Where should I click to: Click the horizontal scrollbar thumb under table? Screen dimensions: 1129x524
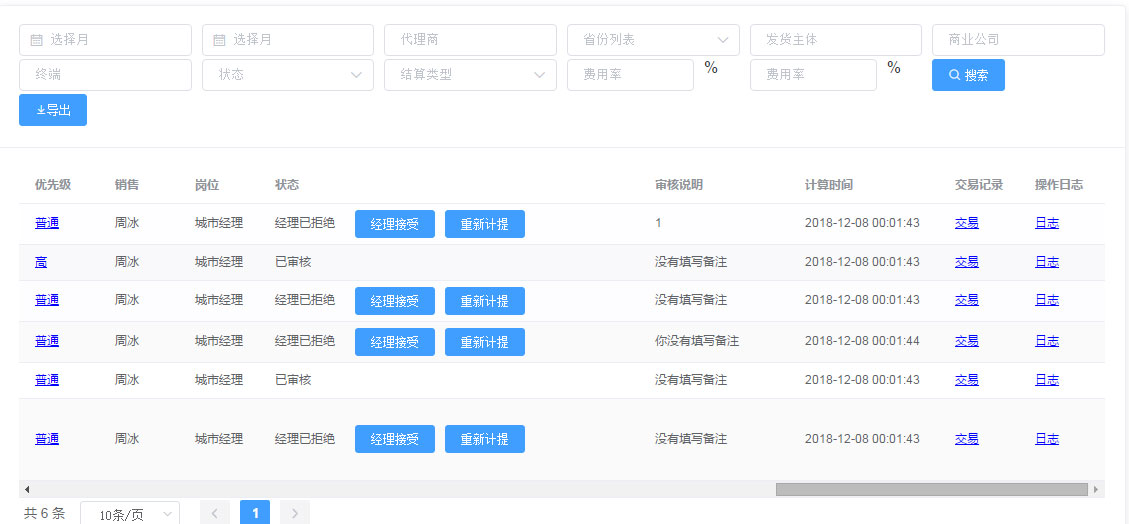click(x=931, y=489)
